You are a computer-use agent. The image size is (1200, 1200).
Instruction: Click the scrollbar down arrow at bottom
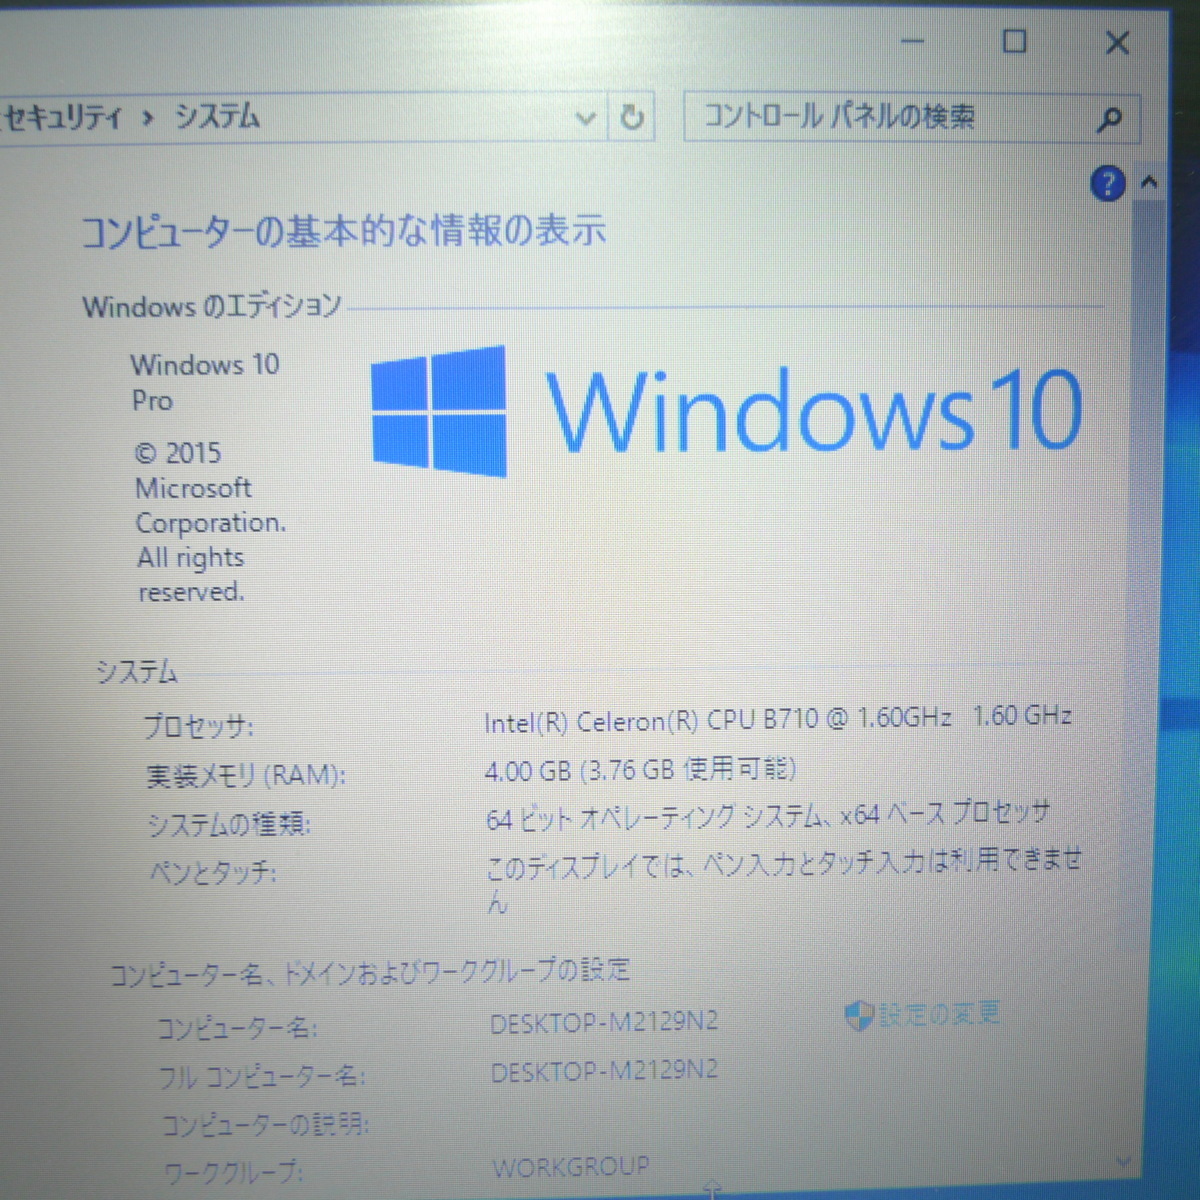[1124, 1161]
